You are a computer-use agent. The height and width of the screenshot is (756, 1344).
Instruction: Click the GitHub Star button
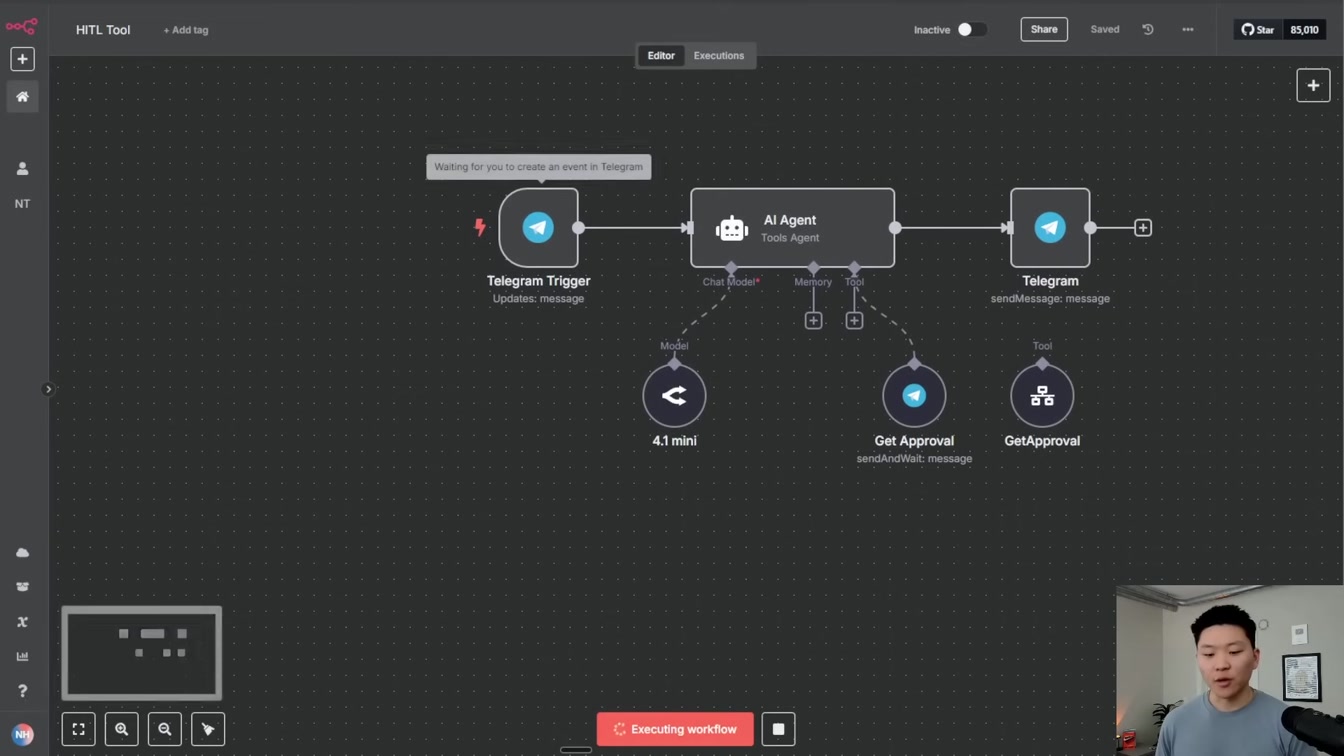(x=1258, y=30)
